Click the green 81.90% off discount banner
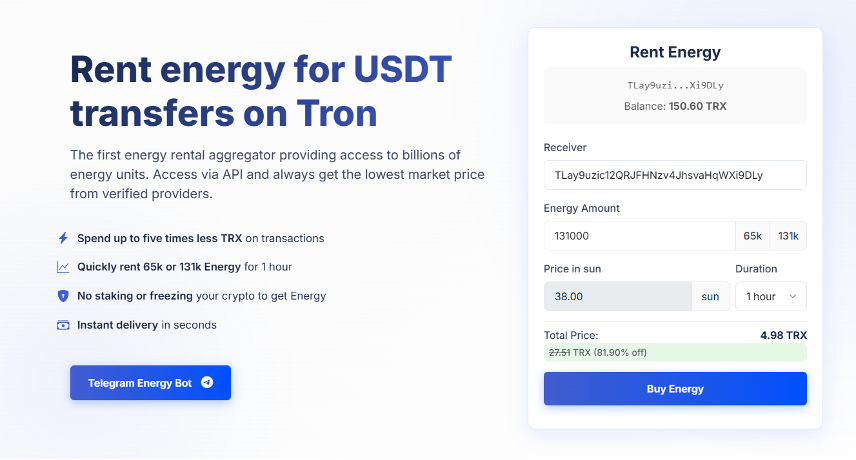 coord(675,352)
